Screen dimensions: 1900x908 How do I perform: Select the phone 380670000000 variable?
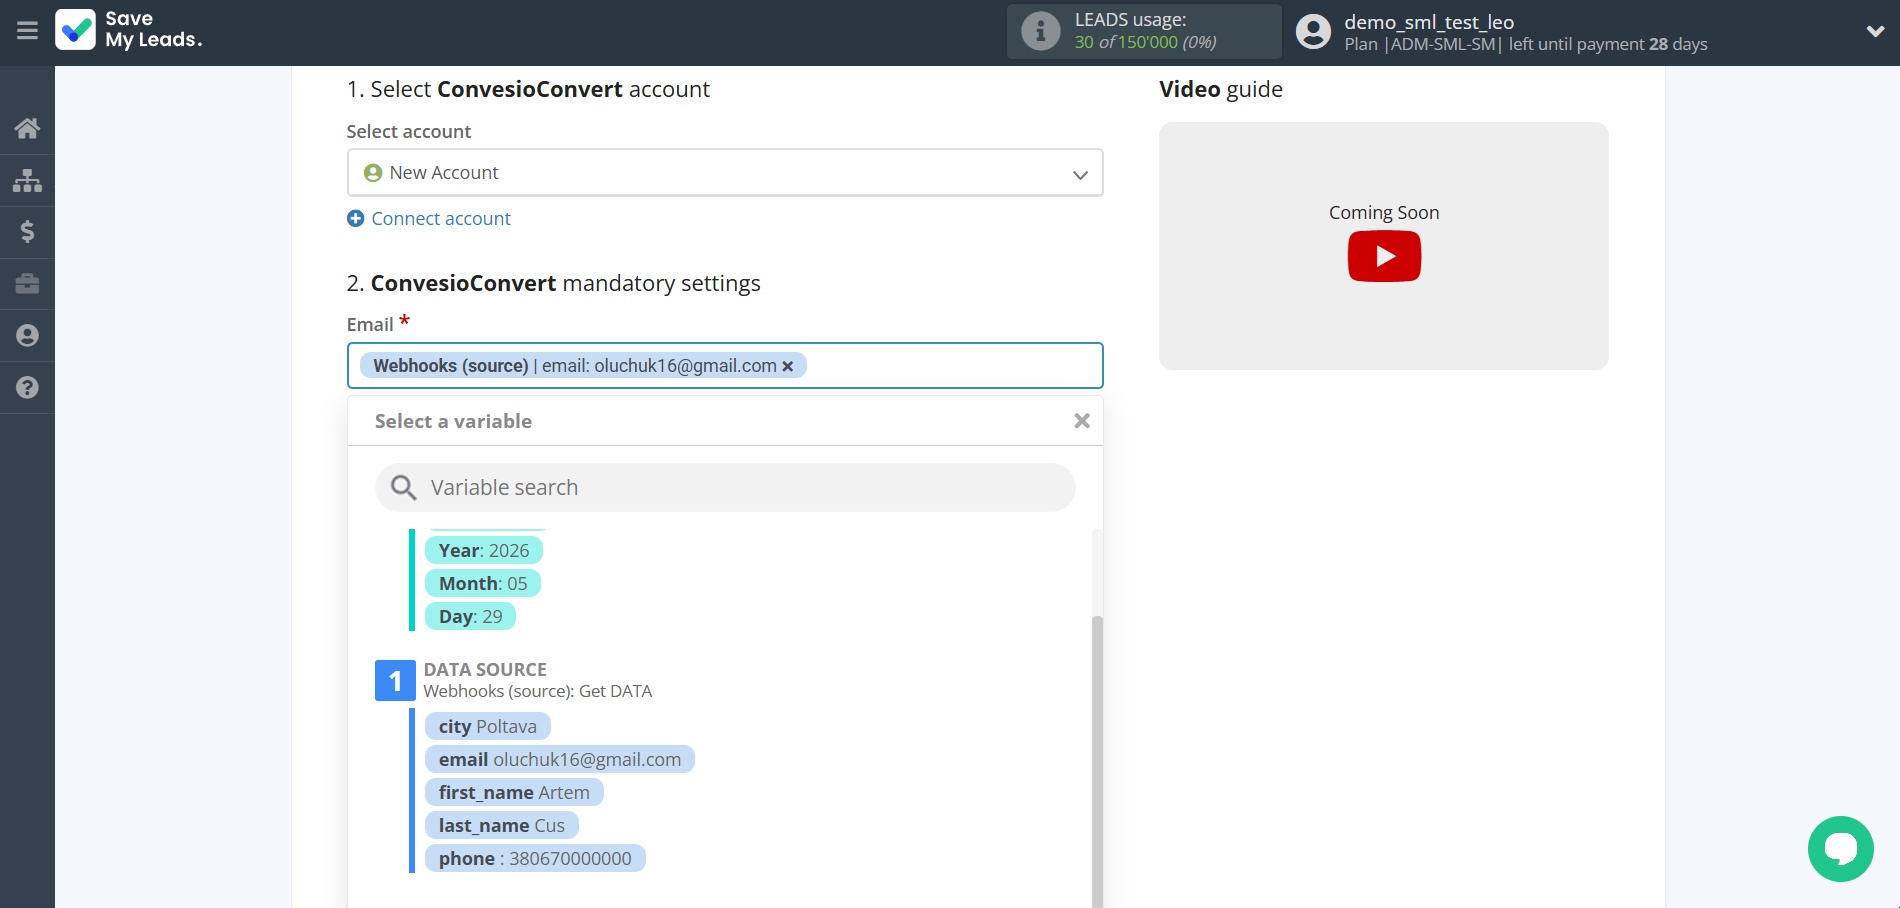coord(535,858)
